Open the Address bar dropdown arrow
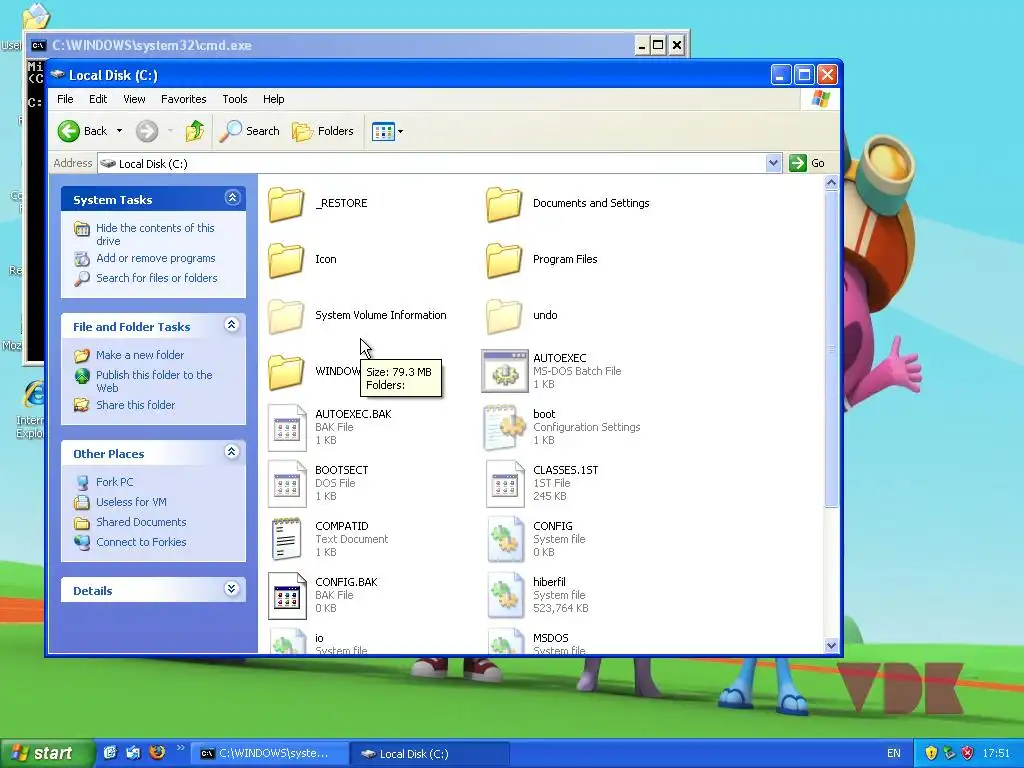The height and width of the screenshot is (768, 1024). [x=773, y=163]
